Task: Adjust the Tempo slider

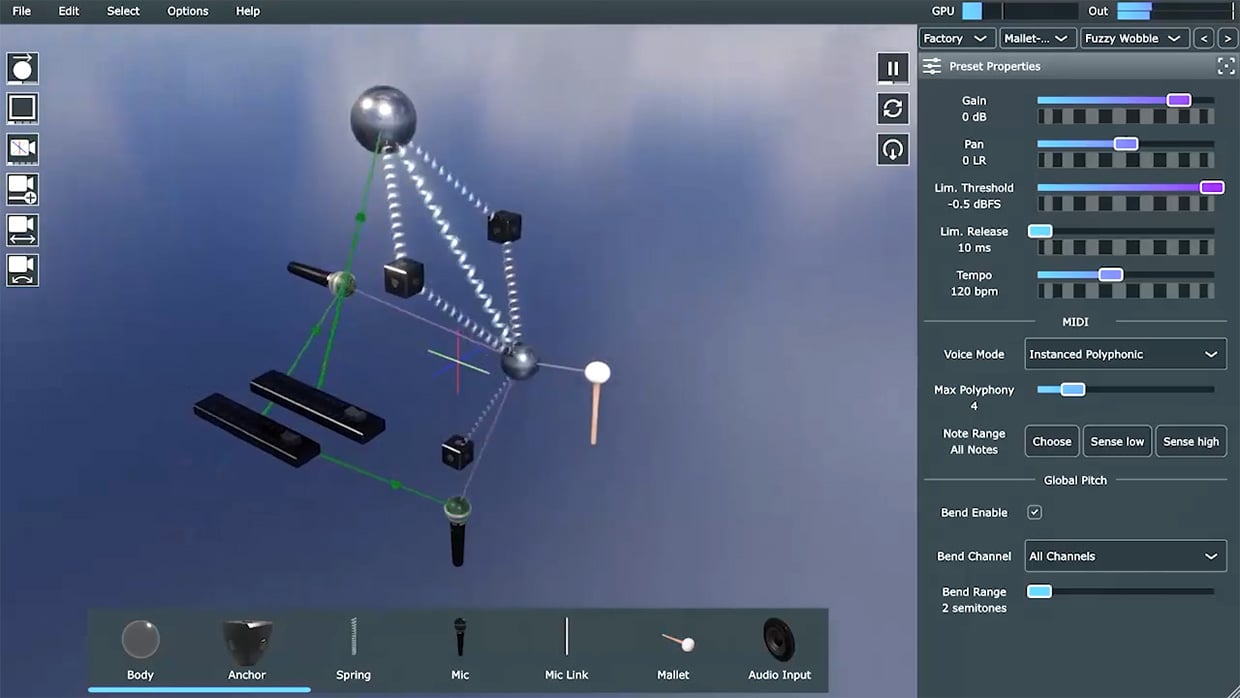Action: click(1109, 274)
